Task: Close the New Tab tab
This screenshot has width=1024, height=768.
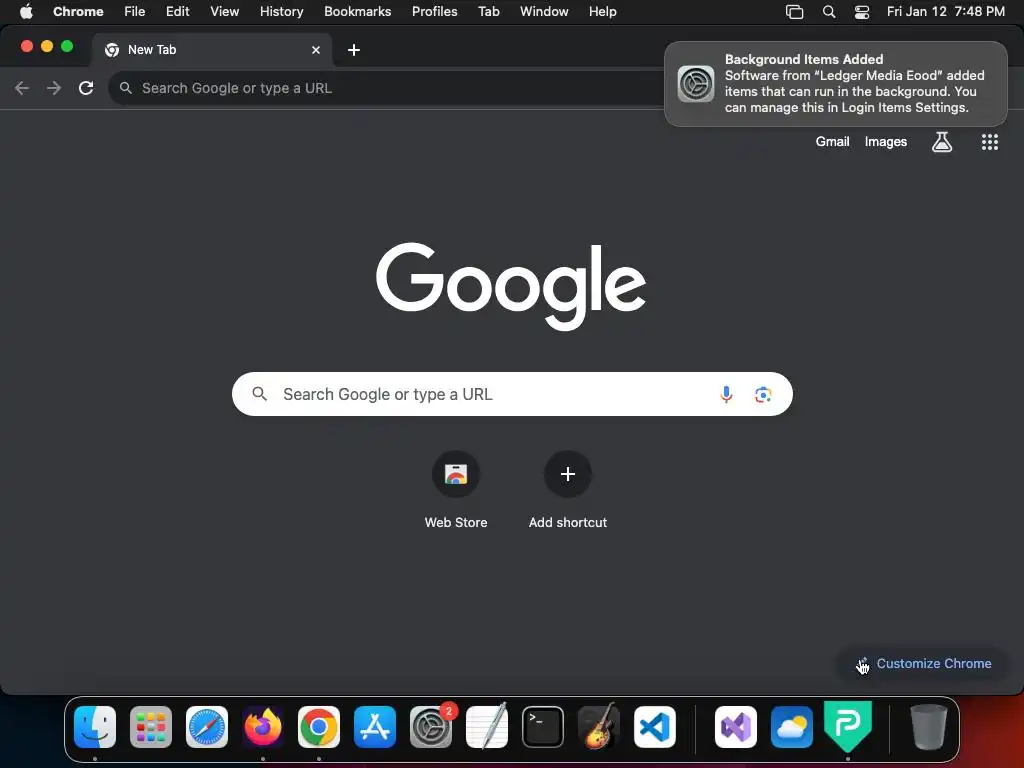Action: click(316, 50)
